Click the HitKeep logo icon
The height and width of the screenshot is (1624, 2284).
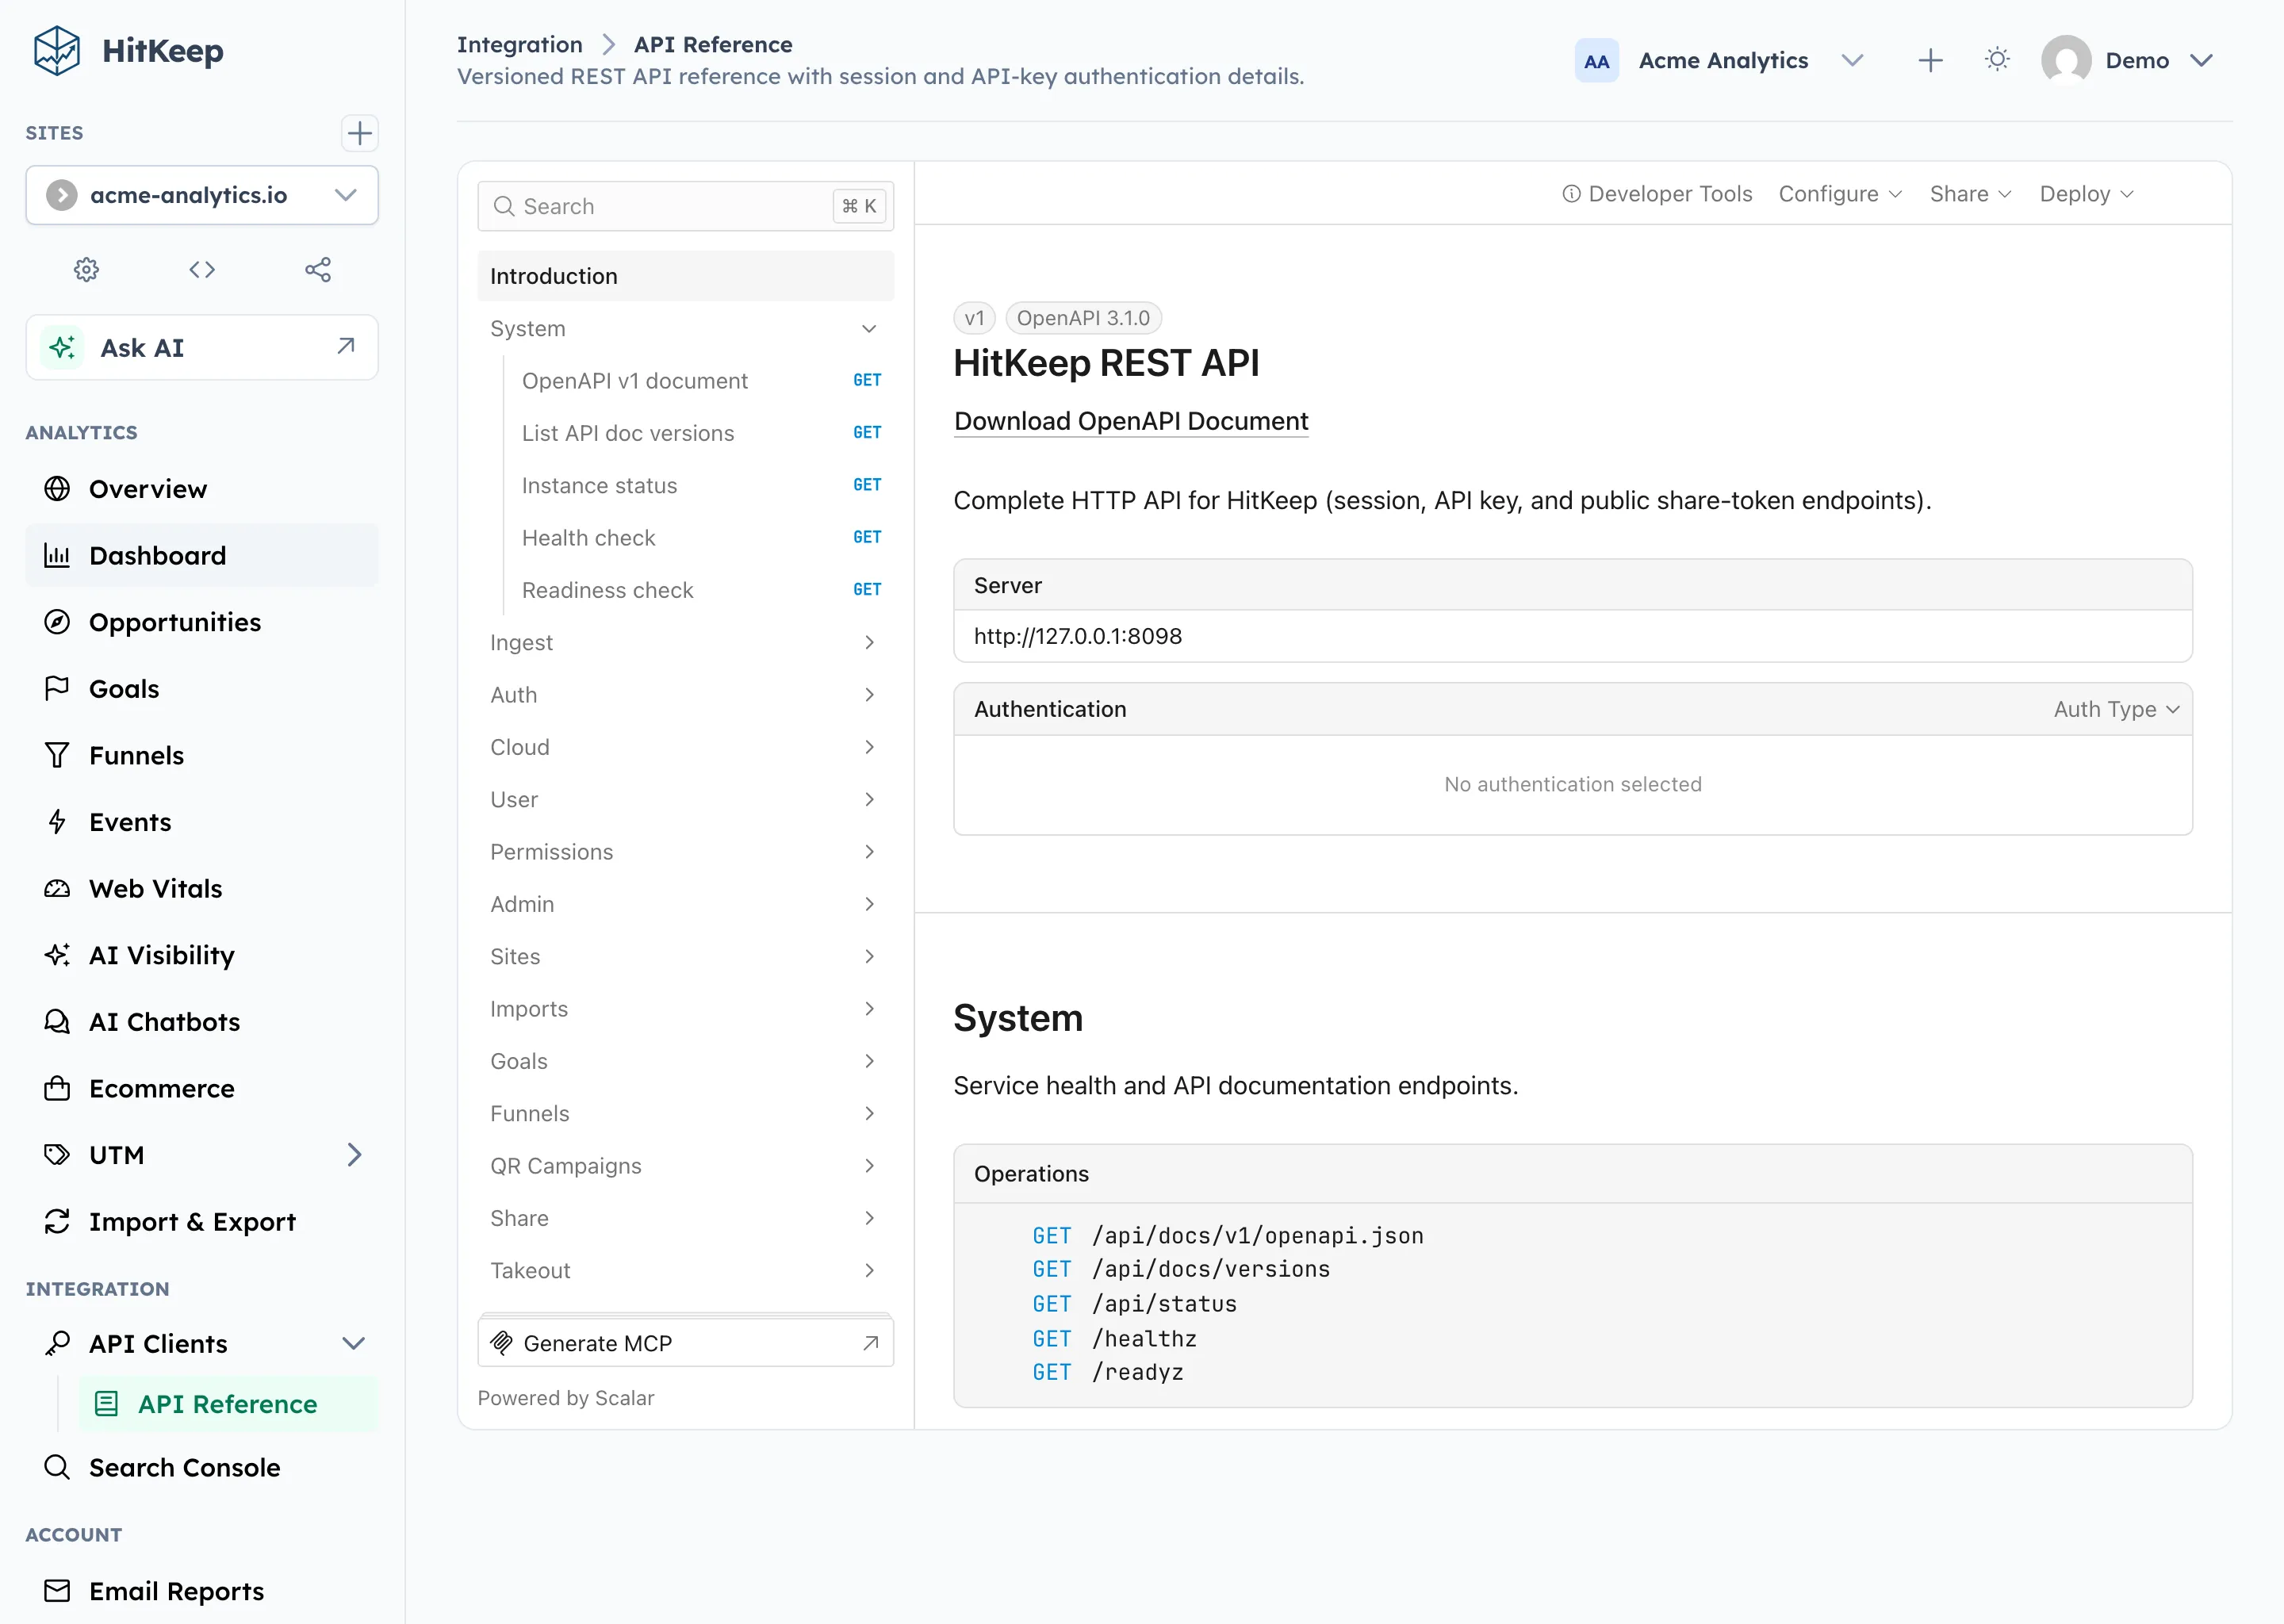click(57, 51)
